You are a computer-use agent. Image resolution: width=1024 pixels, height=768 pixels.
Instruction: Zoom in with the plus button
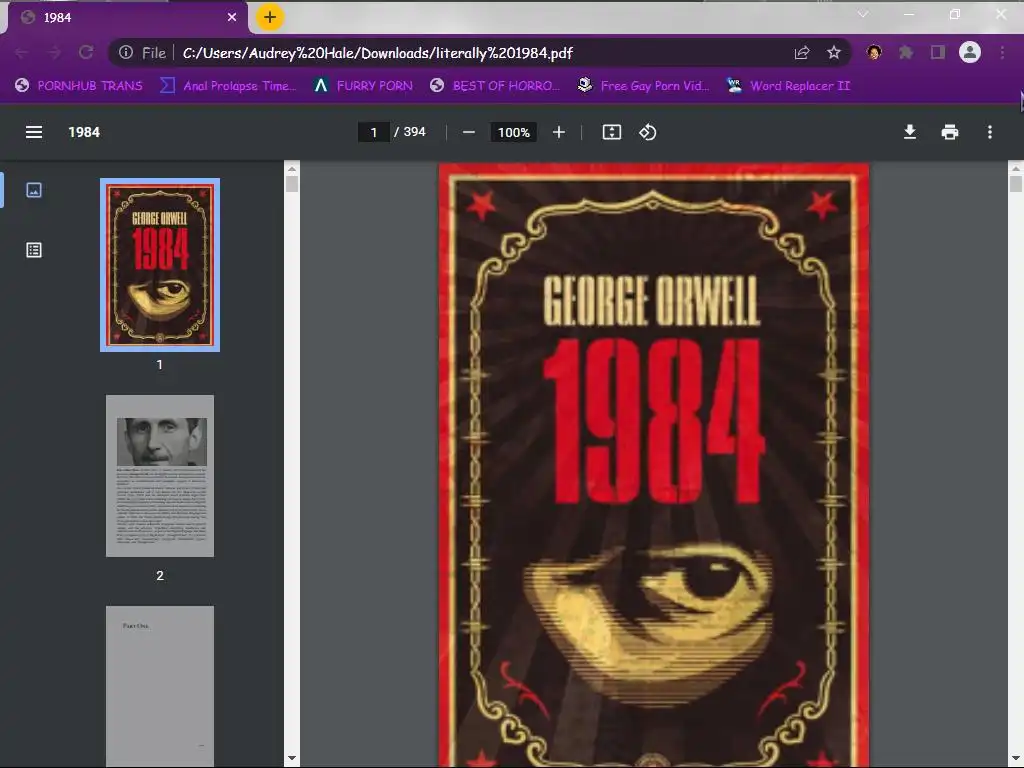[558, 133]
